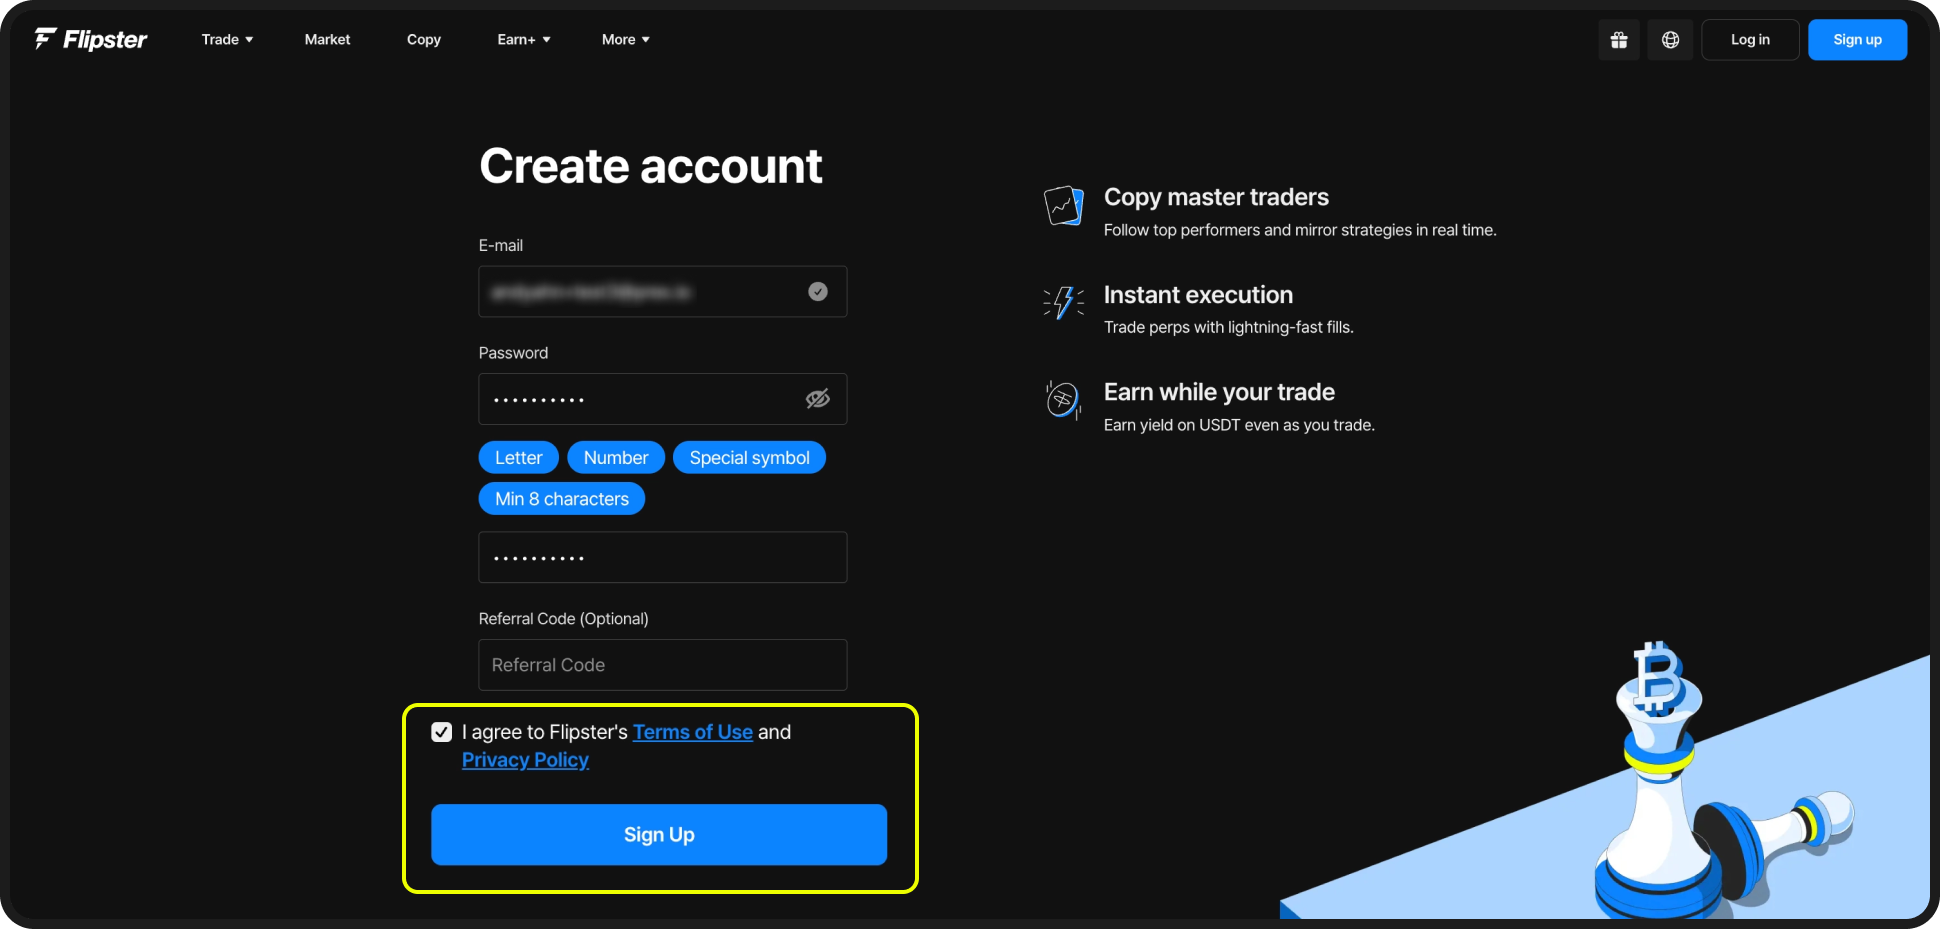The image size is (1940, 929).
Task: Click the Special symbol requirement chip
Action: (749, 457)
